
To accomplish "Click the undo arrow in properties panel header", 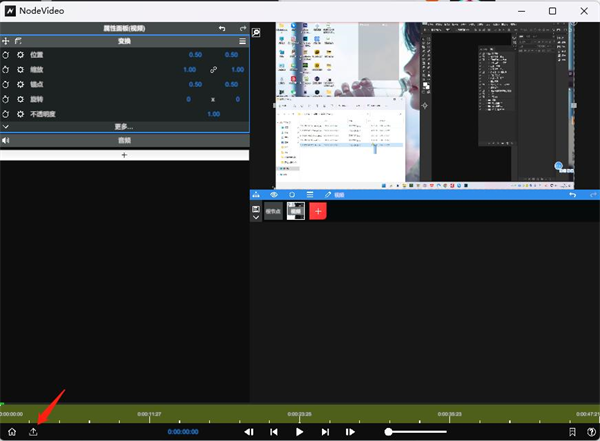I will tap(222, 28).
